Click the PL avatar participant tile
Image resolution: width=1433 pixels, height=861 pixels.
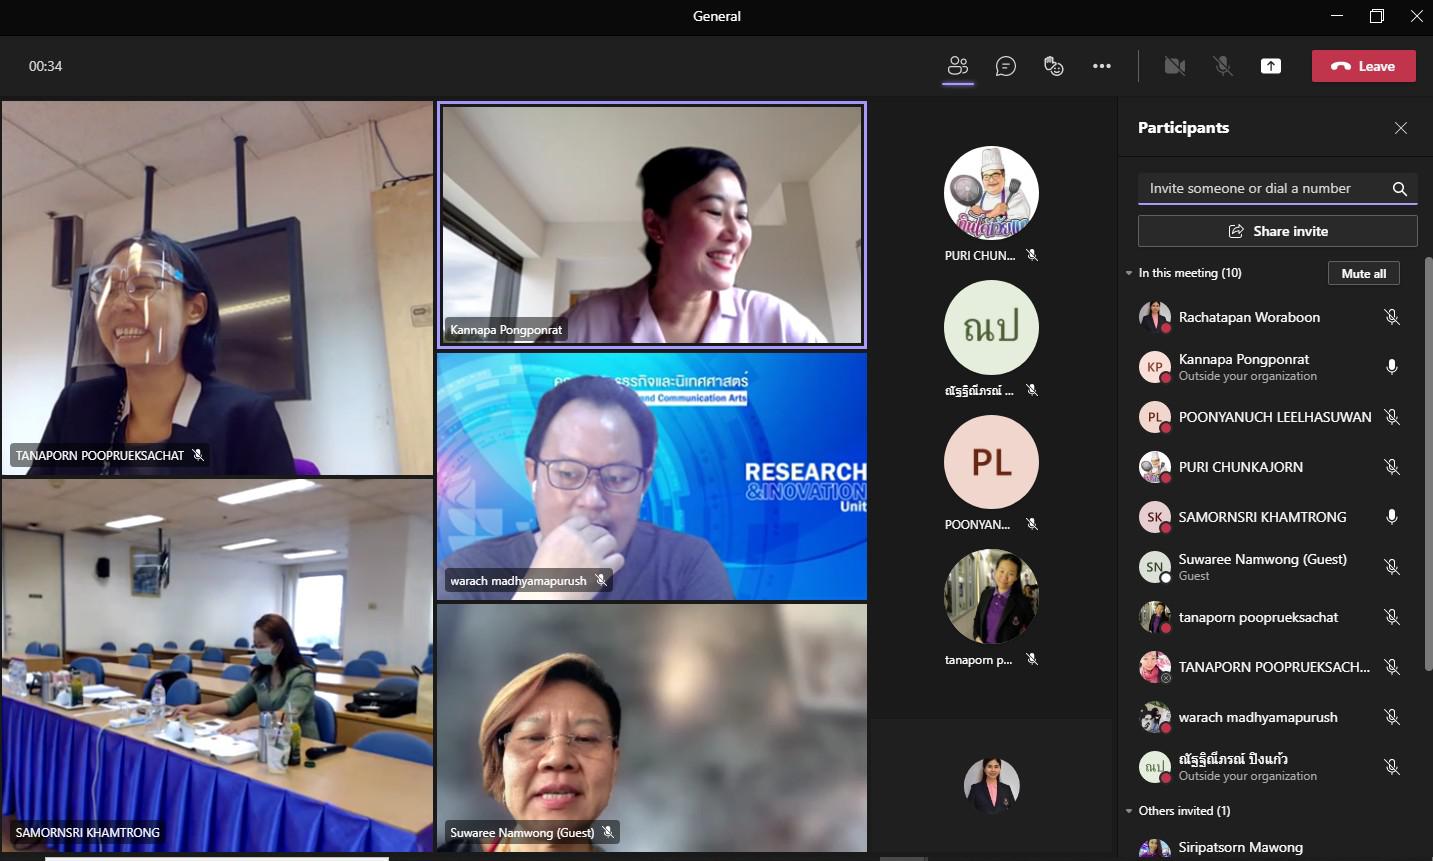coord(991,462)
